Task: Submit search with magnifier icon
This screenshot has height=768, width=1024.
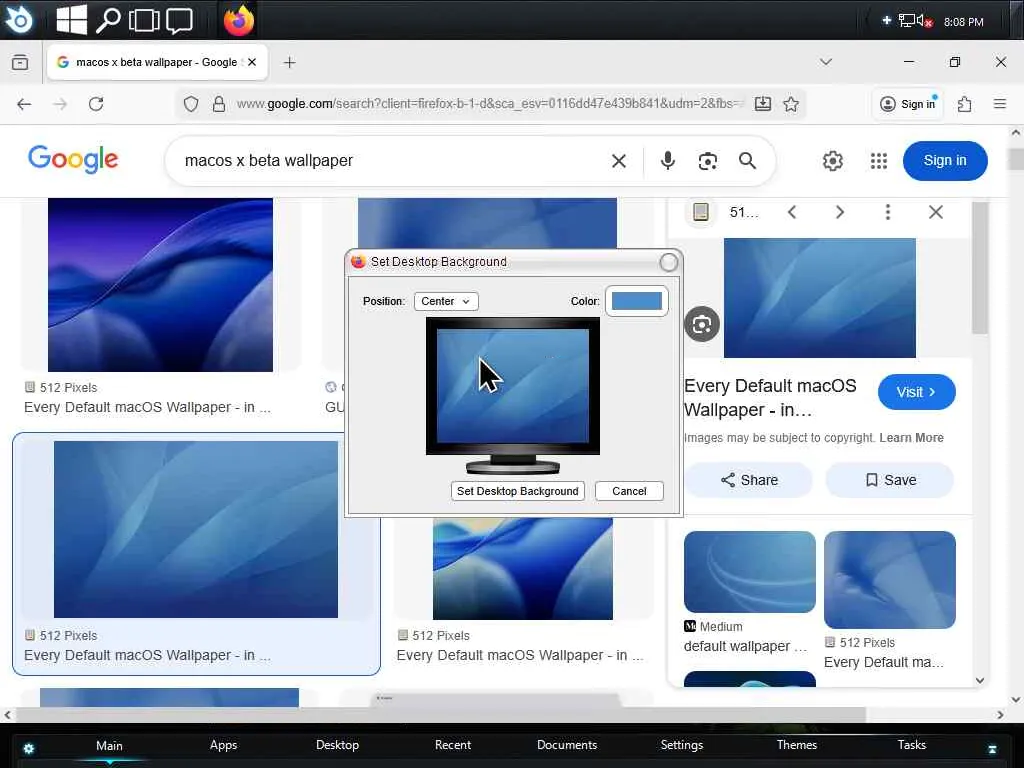Action: tap(747, 161)
